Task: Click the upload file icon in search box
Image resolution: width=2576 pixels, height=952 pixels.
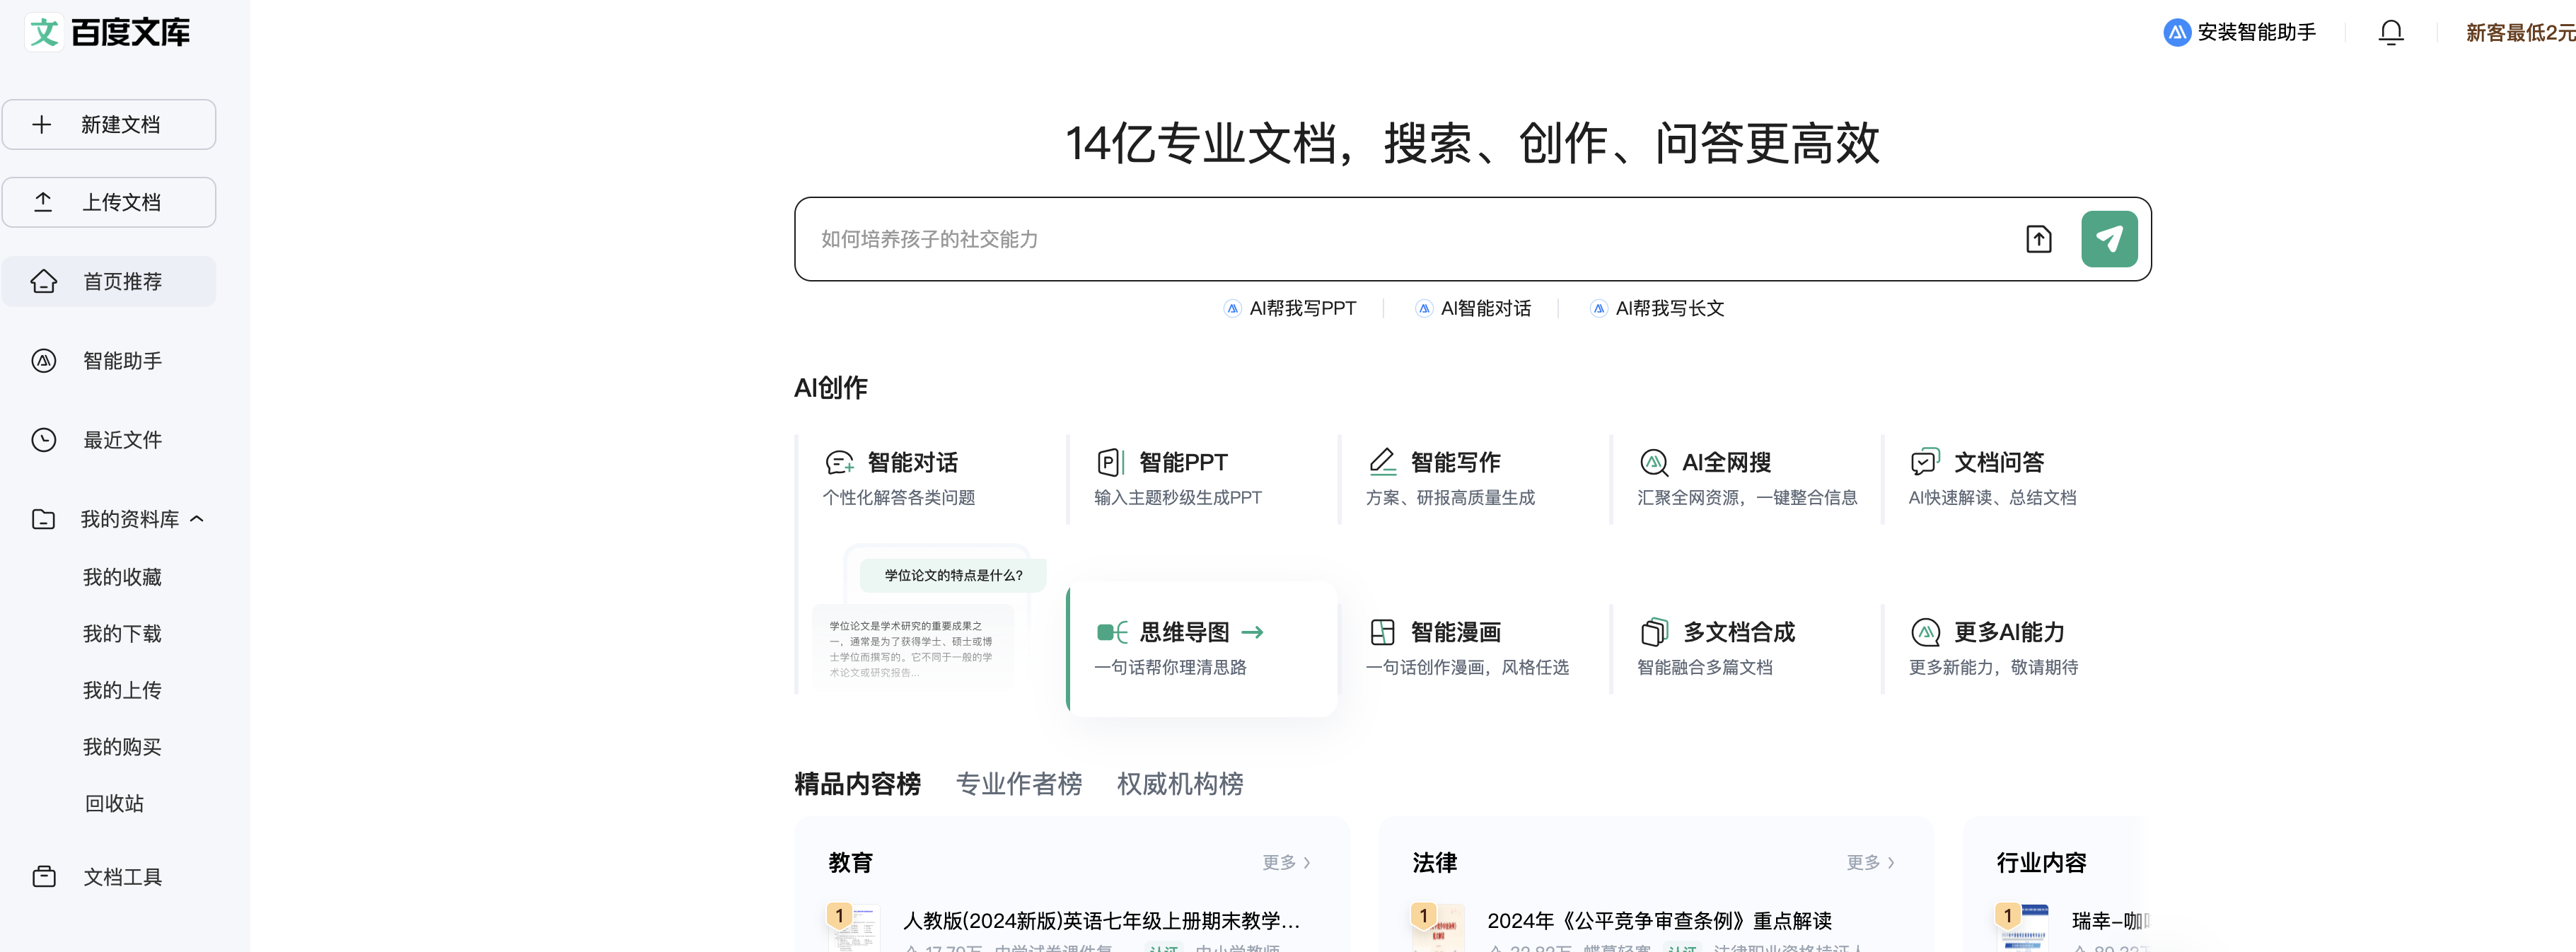Action: click(2038, 239)
